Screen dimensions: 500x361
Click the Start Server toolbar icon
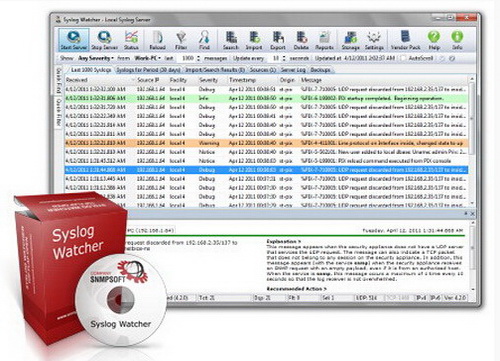coord(74,40)
